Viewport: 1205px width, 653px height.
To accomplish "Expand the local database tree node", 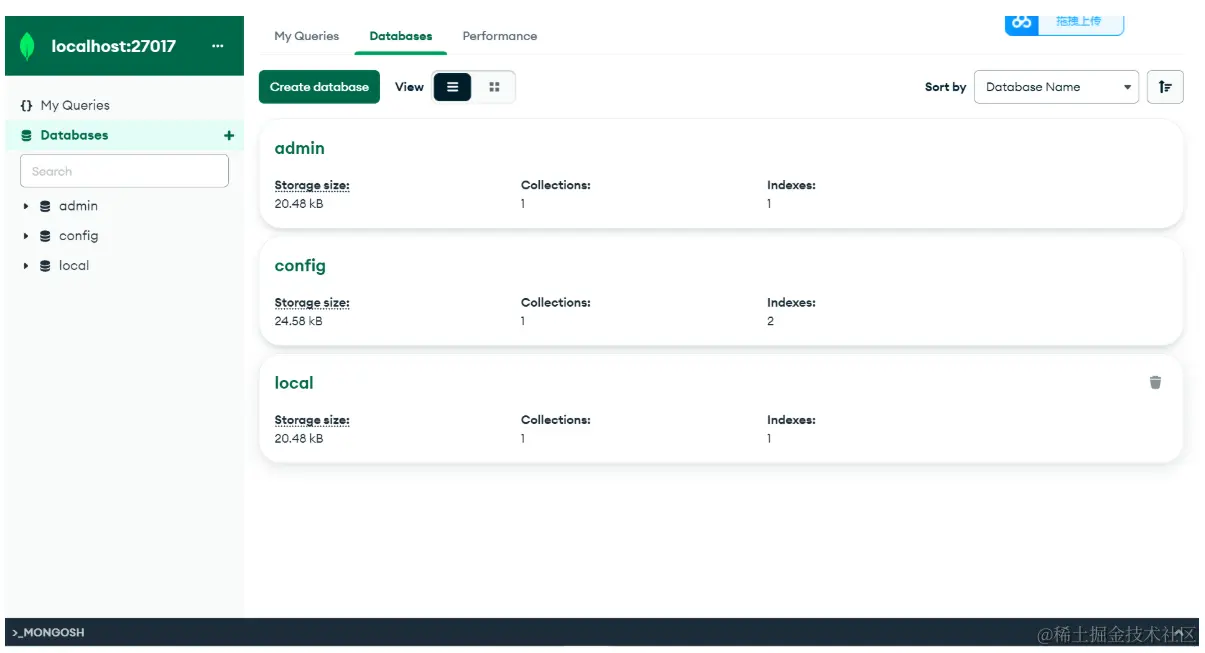I will pyautogui.click(x=26, y=266).
